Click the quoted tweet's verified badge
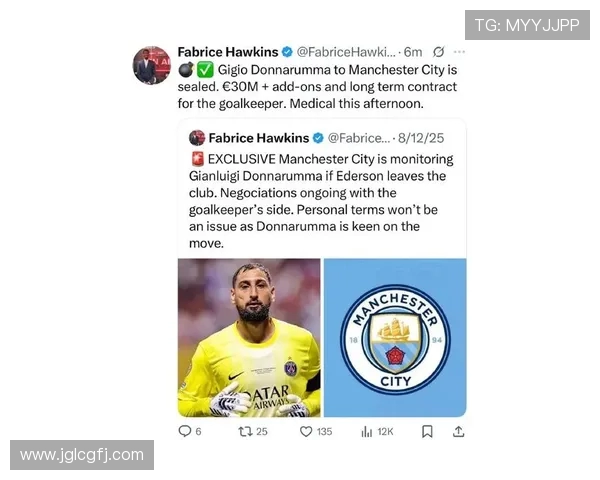Screen dimensions: 600x480 pyautogui.click(x=318, y=138)
